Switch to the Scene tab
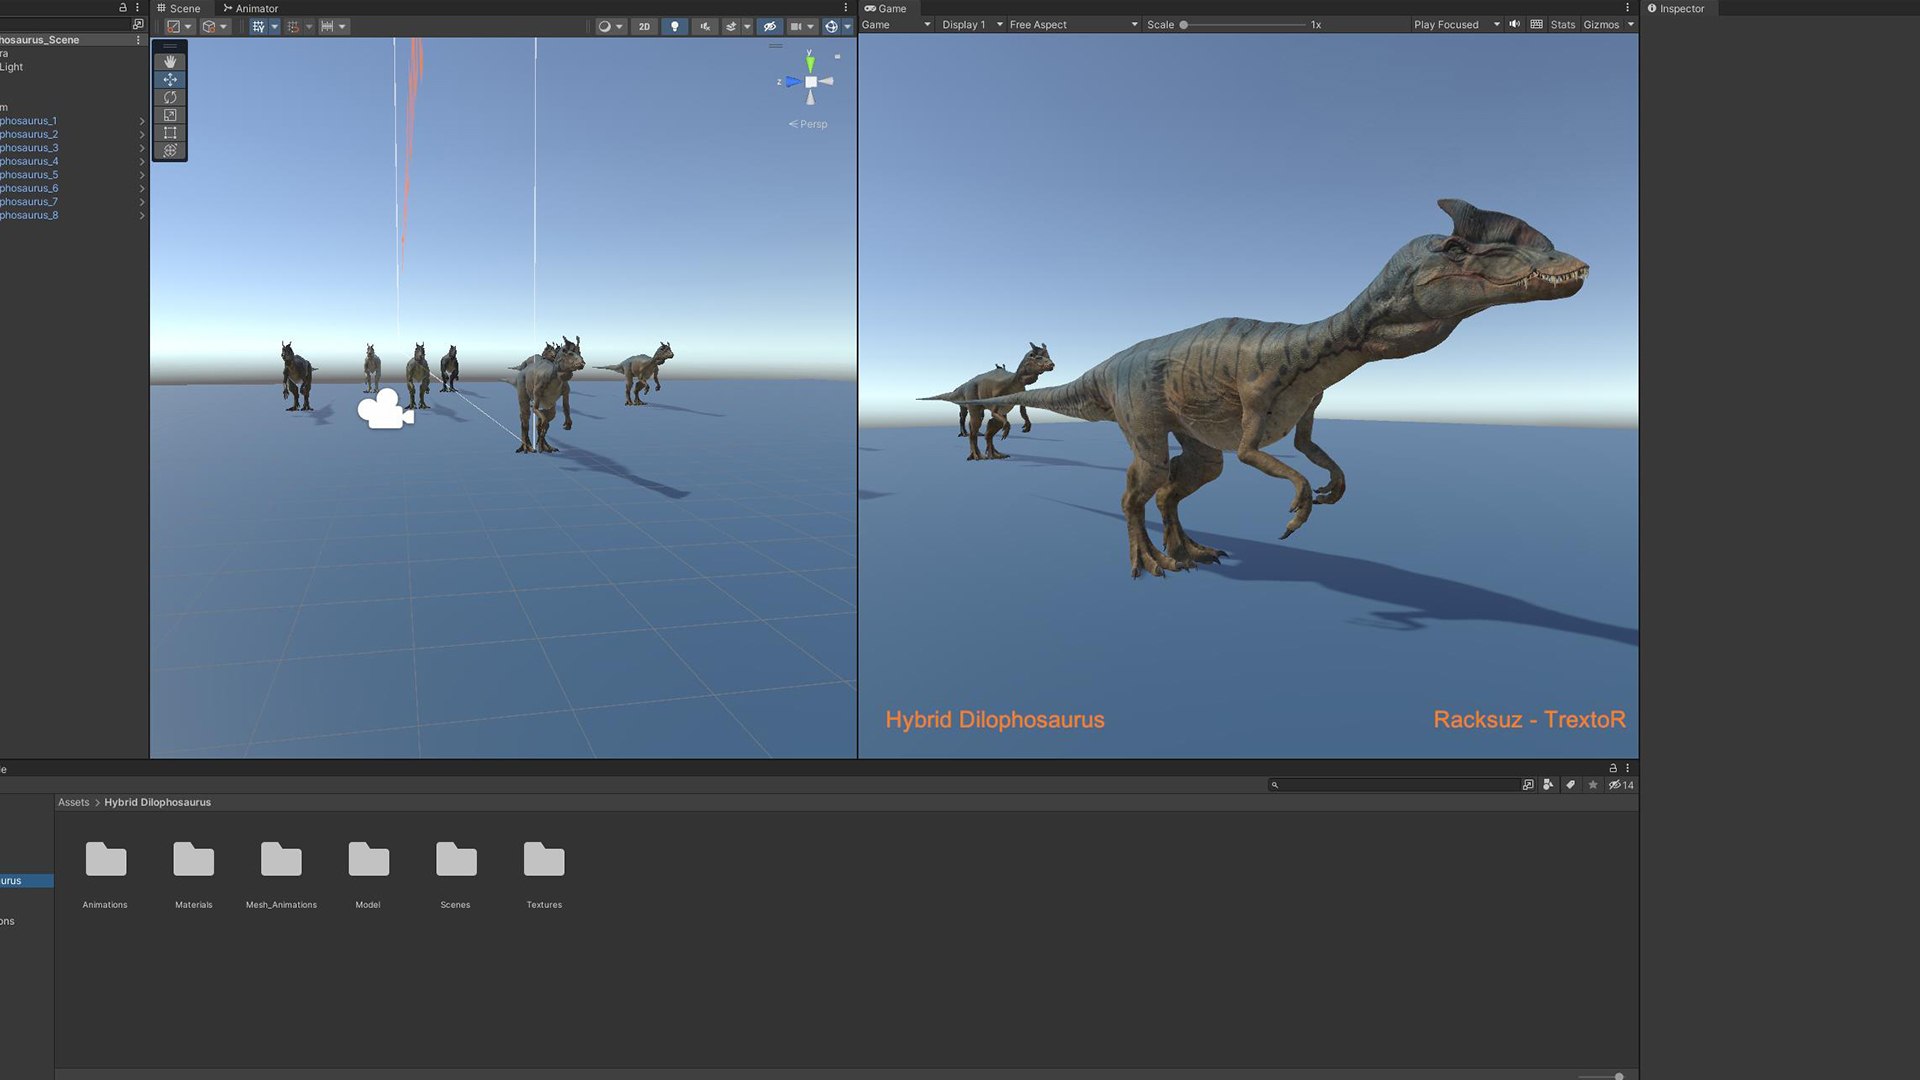The image size is (1920, 1080). [x=179, y=8]
